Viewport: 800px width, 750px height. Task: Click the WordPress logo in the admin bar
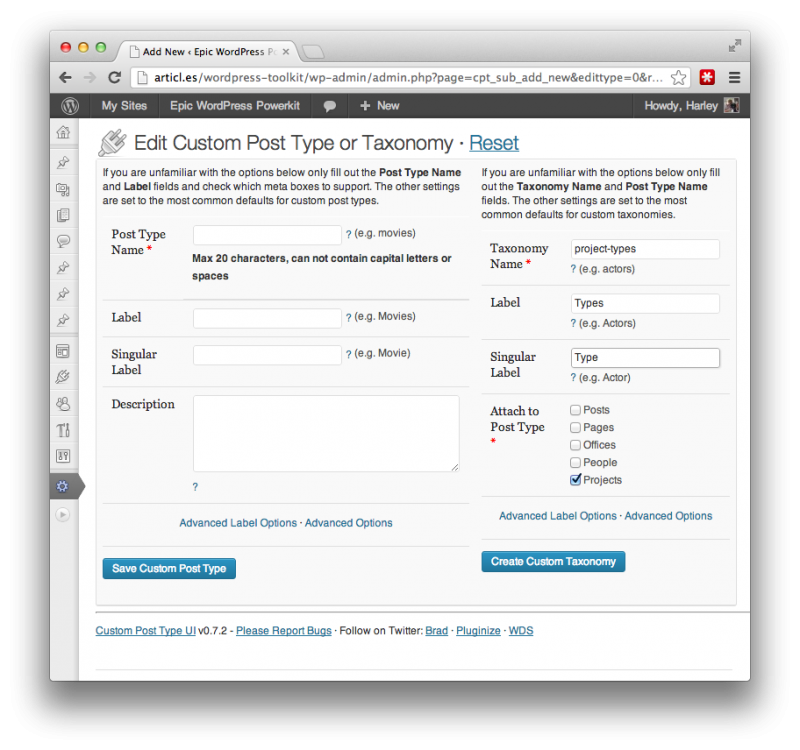click(70, 106)
